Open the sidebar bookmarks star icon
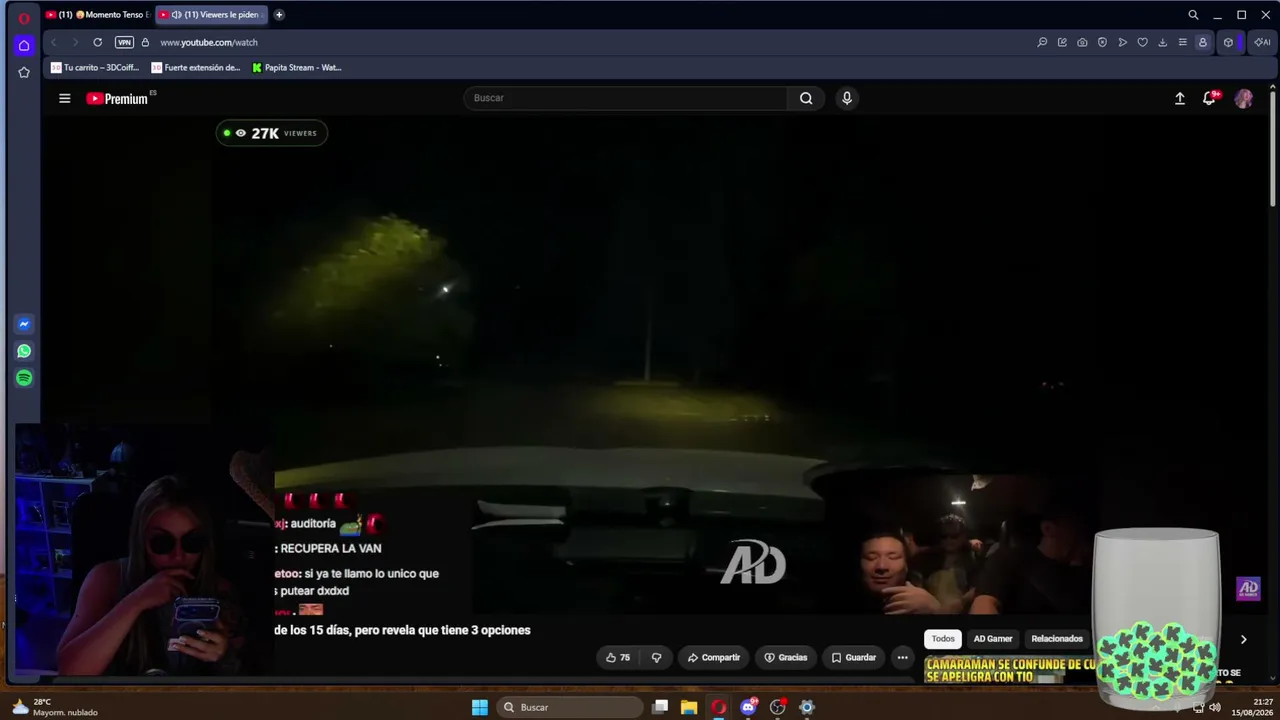Screen dimensions: 1280x720 [x=24, y=72]
